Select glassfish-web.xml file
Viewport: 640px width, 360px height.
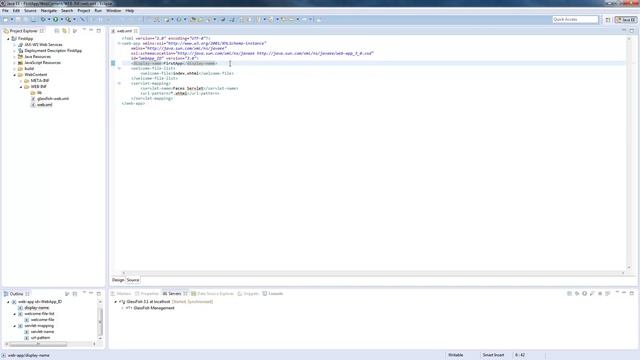(53, 99)
